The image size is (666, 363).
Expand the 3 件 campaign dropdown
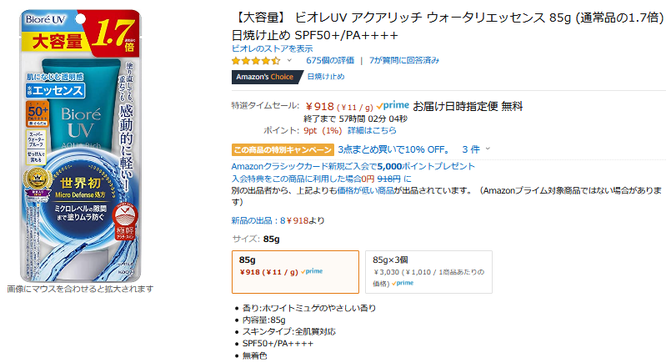tap(476, 149)
